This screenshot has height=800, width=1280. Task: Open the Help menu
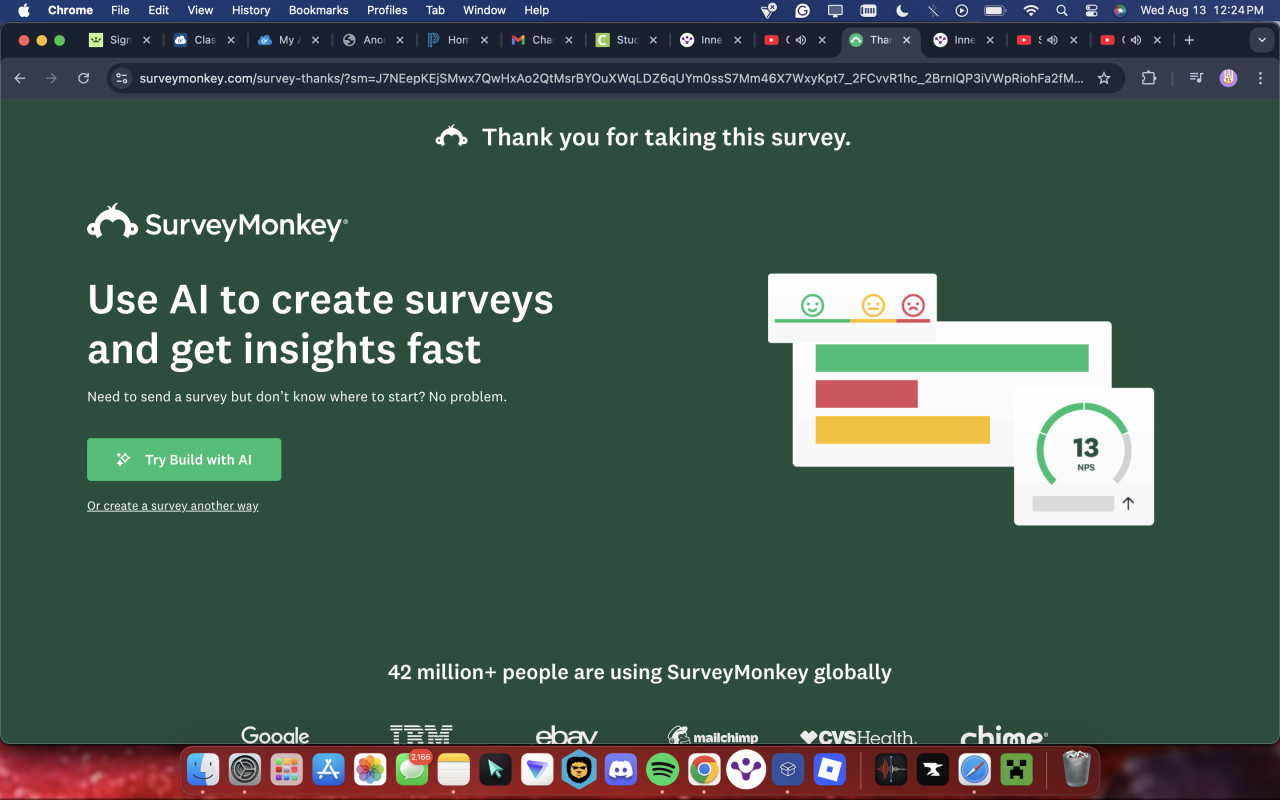[x=537, y=10]
